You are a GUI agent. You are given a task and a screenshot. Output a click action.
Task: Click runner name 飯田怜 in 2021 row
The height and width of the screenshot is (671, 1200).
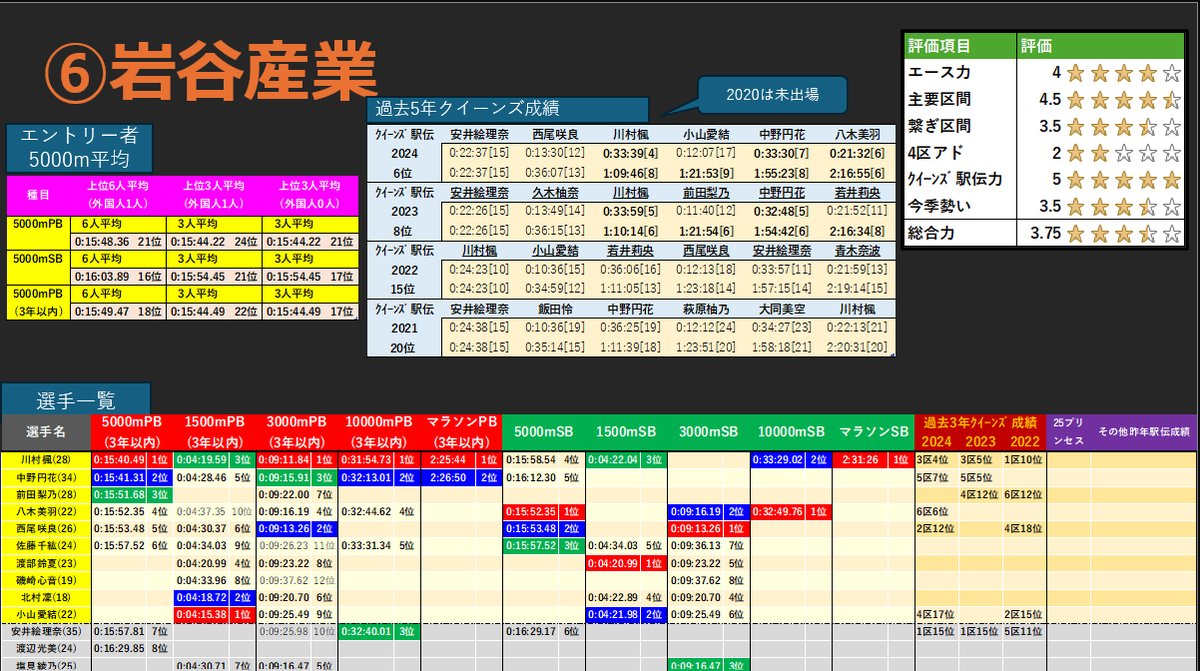(556, 308)
